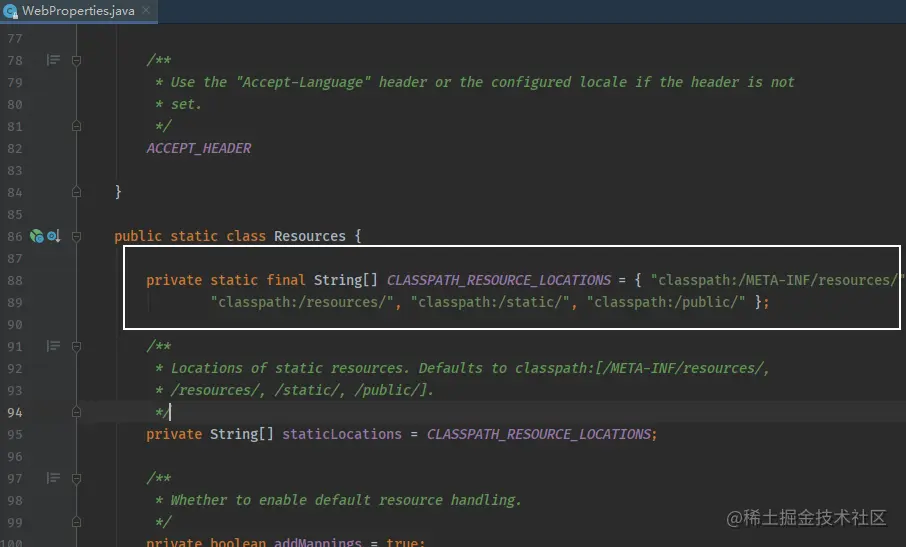
Task: Click the CLASSPATH_RESOURCE_LOCATIONS reference on line 95
Action: tap(539, 434)
